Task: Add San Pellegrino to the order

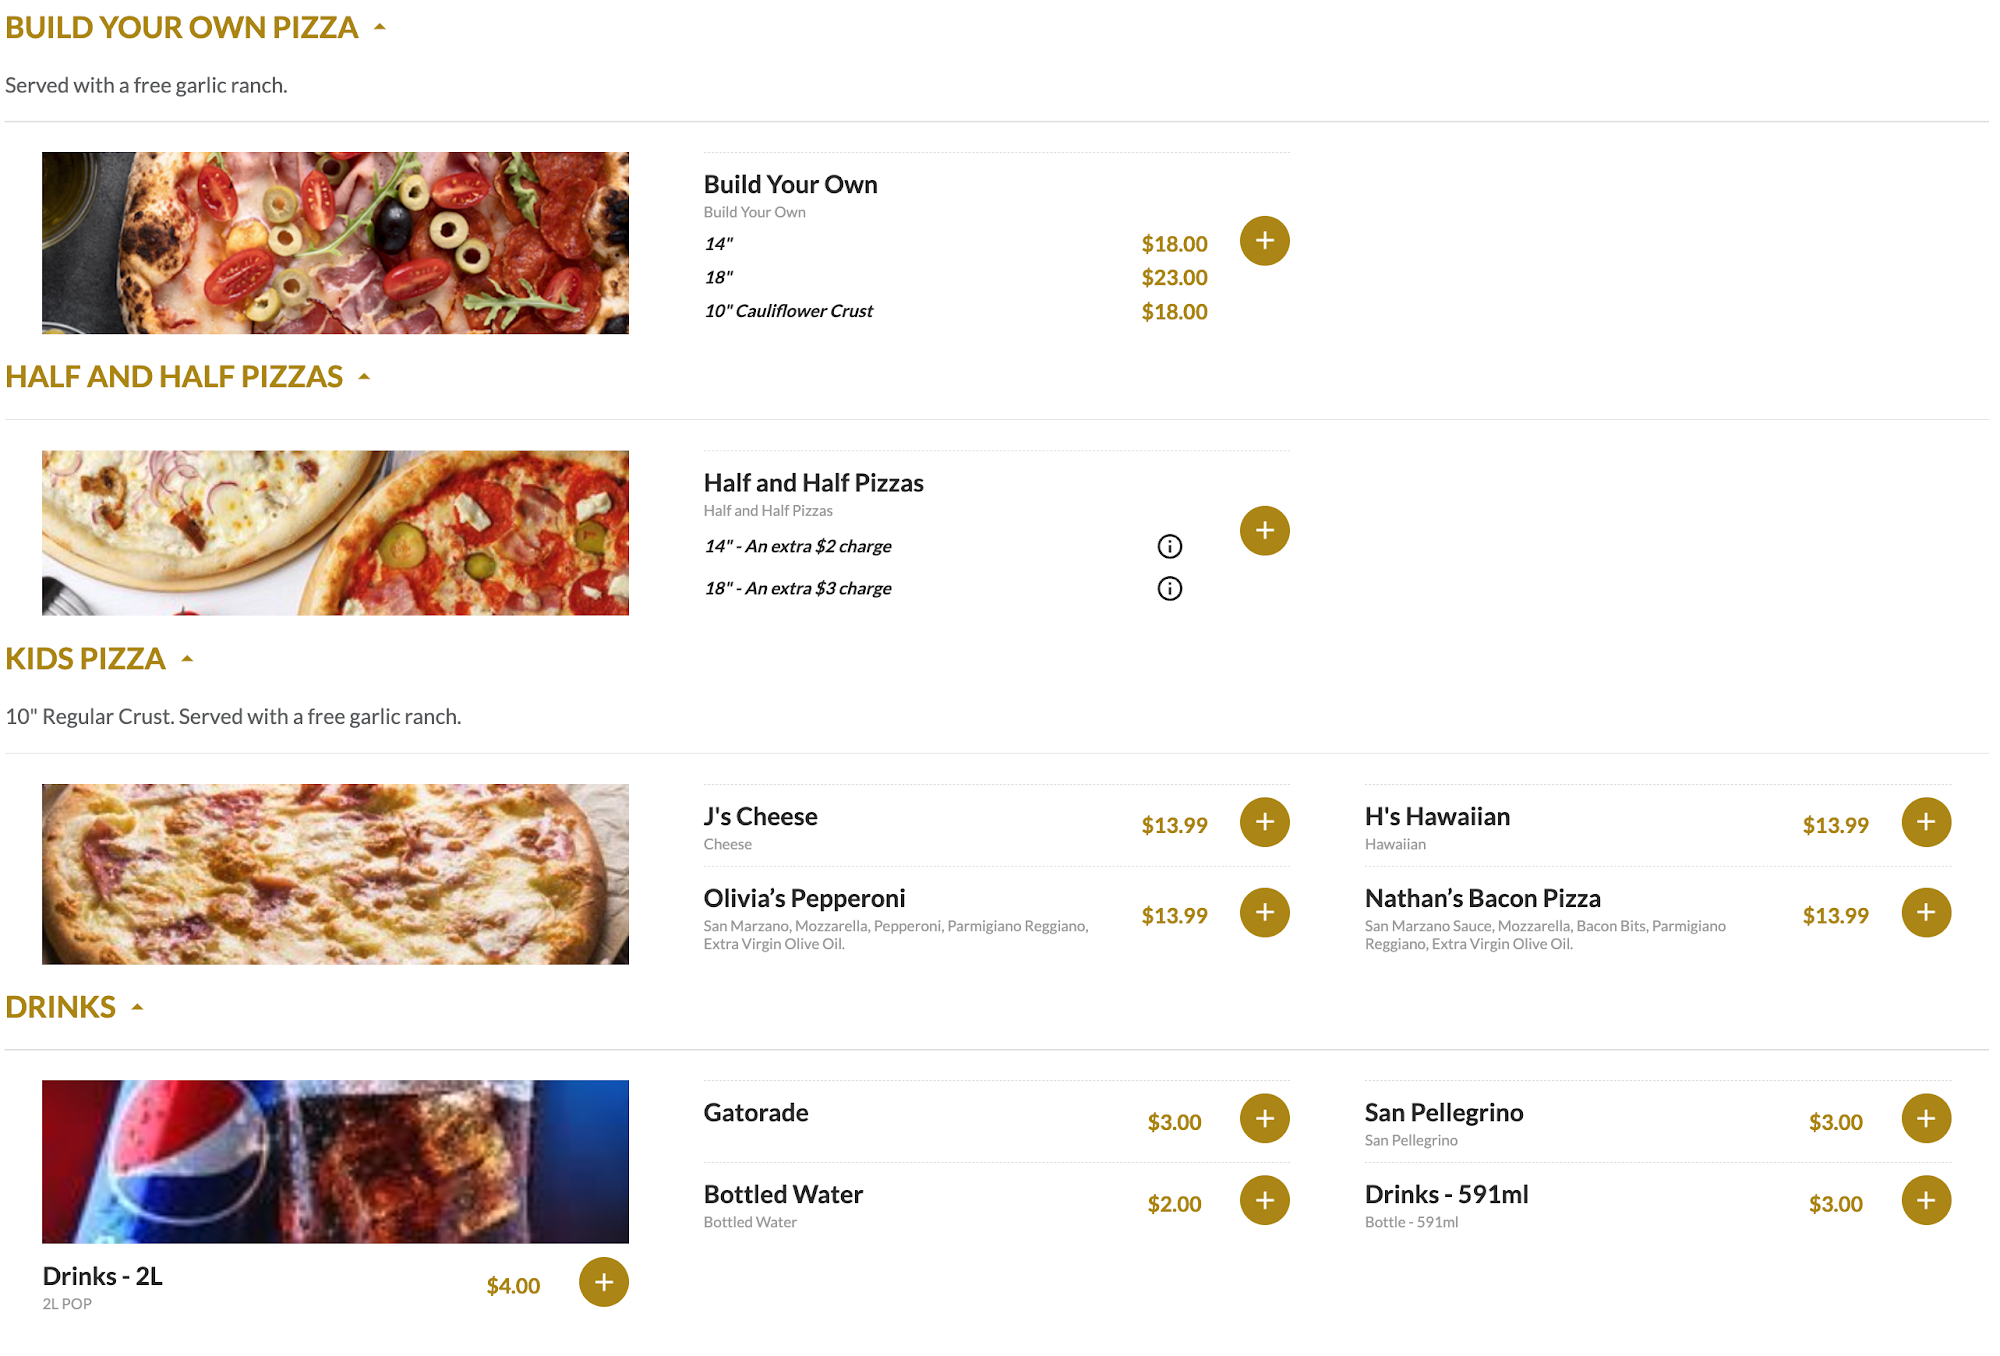Action: click(1925, 1118)
